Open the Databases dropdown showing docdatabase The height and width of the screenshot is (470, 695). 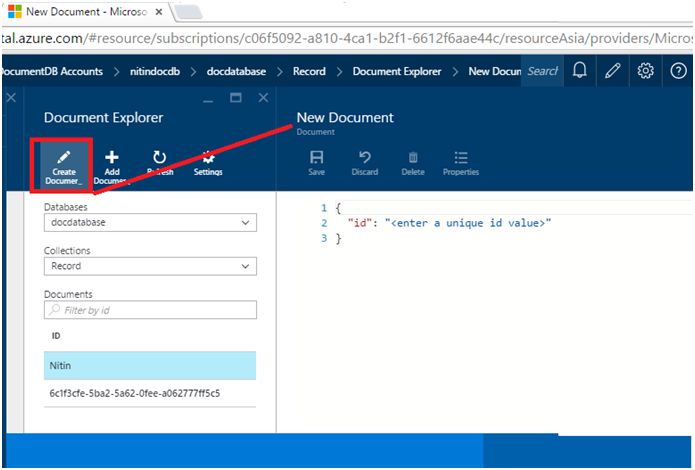point(150,223)
